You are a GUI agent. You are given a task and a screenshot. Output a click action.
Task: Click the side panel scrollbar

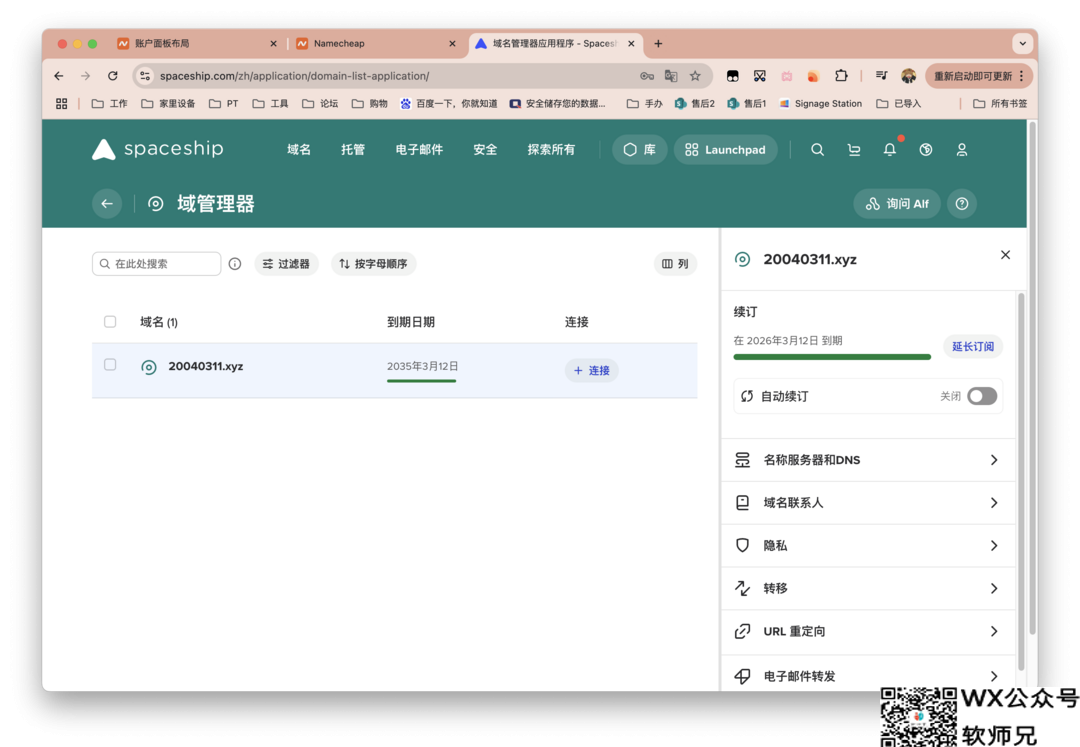(x=1020, y=481)
